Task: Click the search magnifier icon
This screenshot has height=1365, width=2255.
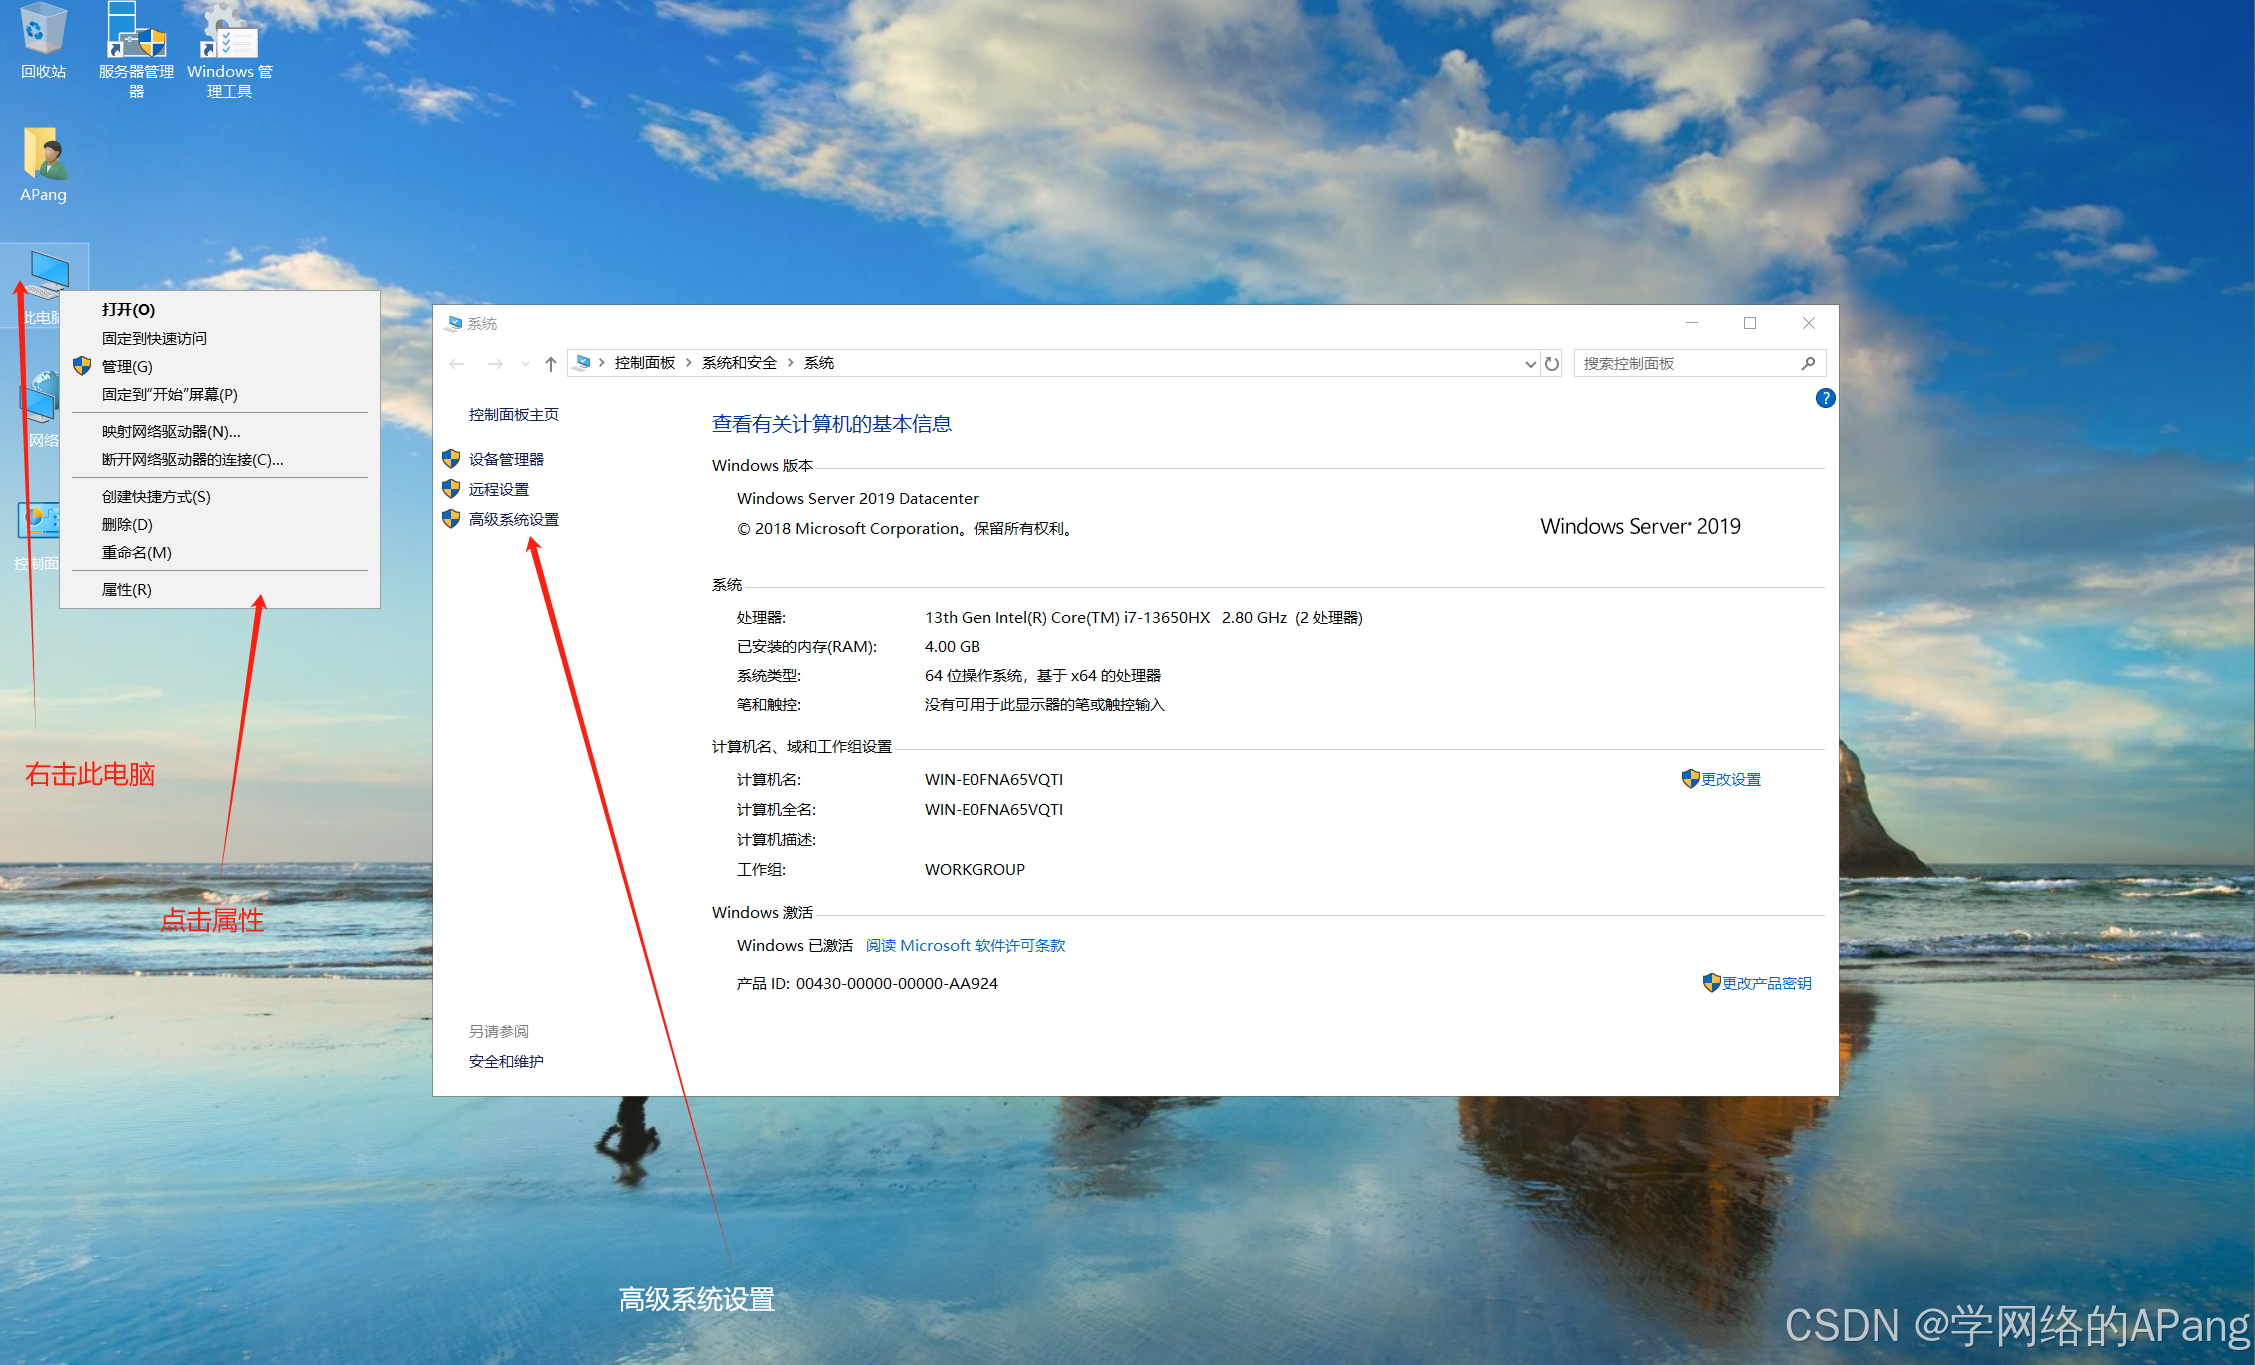Action: click(x=1808, y=363)
